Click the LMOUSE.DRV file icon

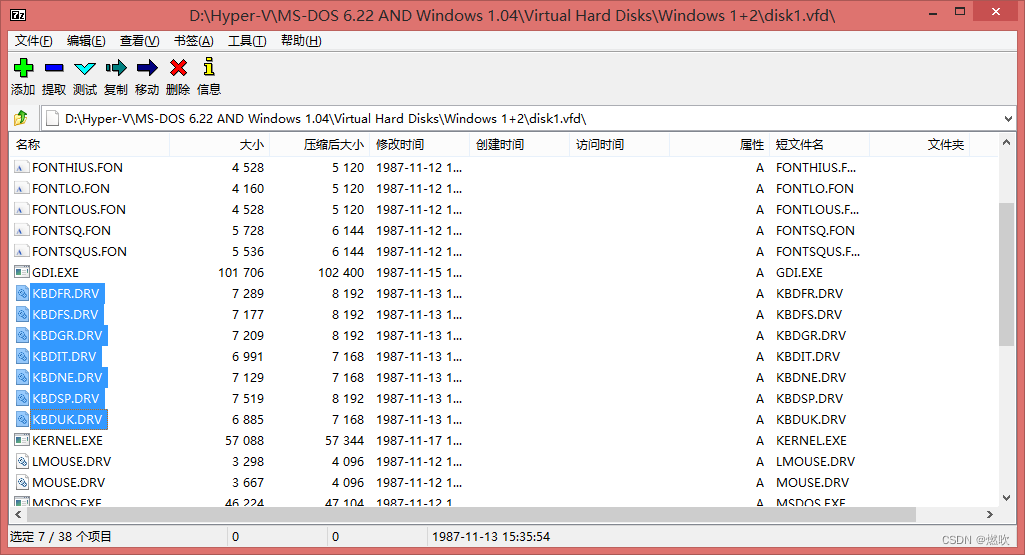pyautogui.click(x=22, y=461)
